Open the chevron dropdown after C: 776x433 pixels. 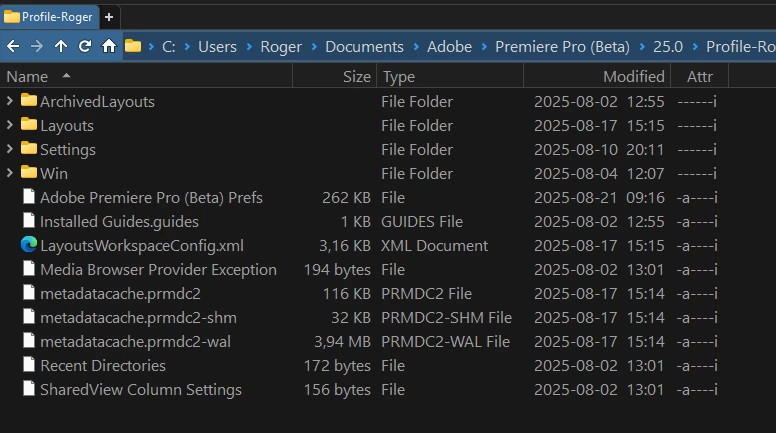click(x=187, y=47)
